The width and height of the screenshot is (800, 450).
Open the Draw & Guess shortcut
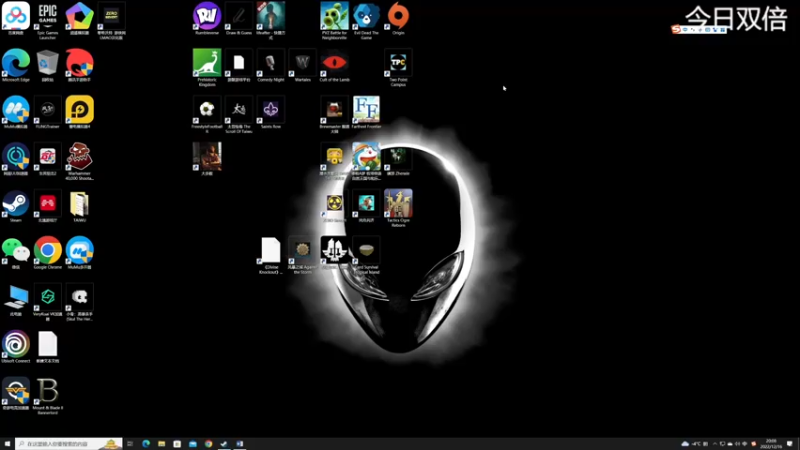pyautogui.click(x=239, y=18)
